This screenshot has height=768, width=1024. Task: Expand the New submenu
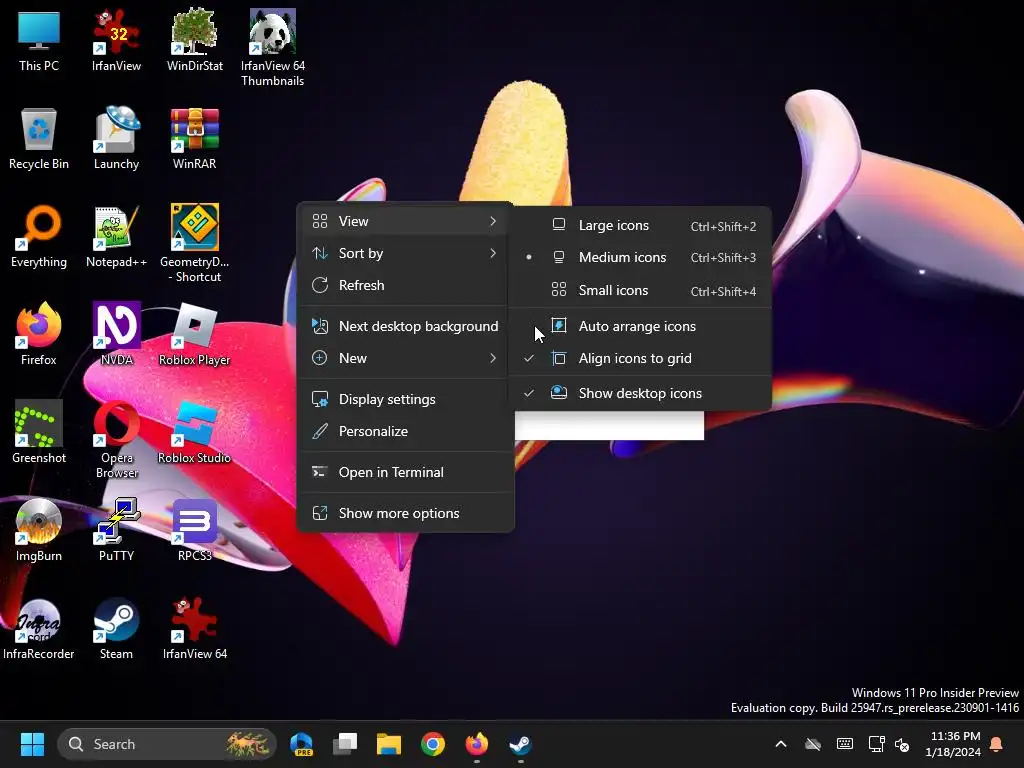tap(405, 358)
